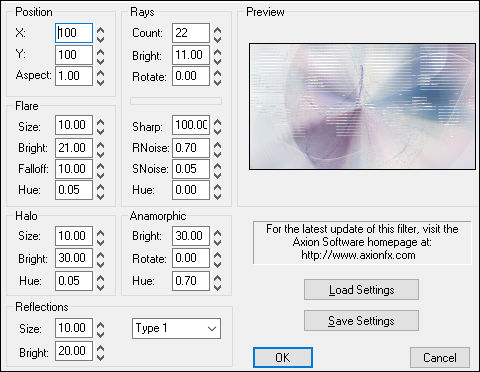Click the Save Settings button
Viewport: 480px width, 372px height.
tap(361, 321)
